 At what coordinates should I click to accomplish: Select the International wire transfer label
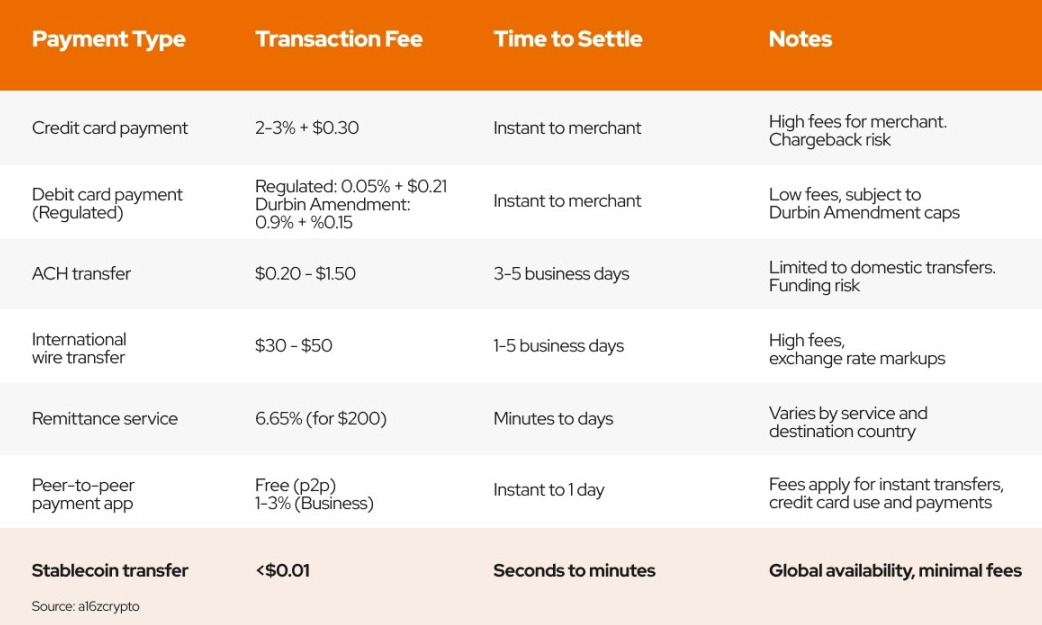coord(79,348)
